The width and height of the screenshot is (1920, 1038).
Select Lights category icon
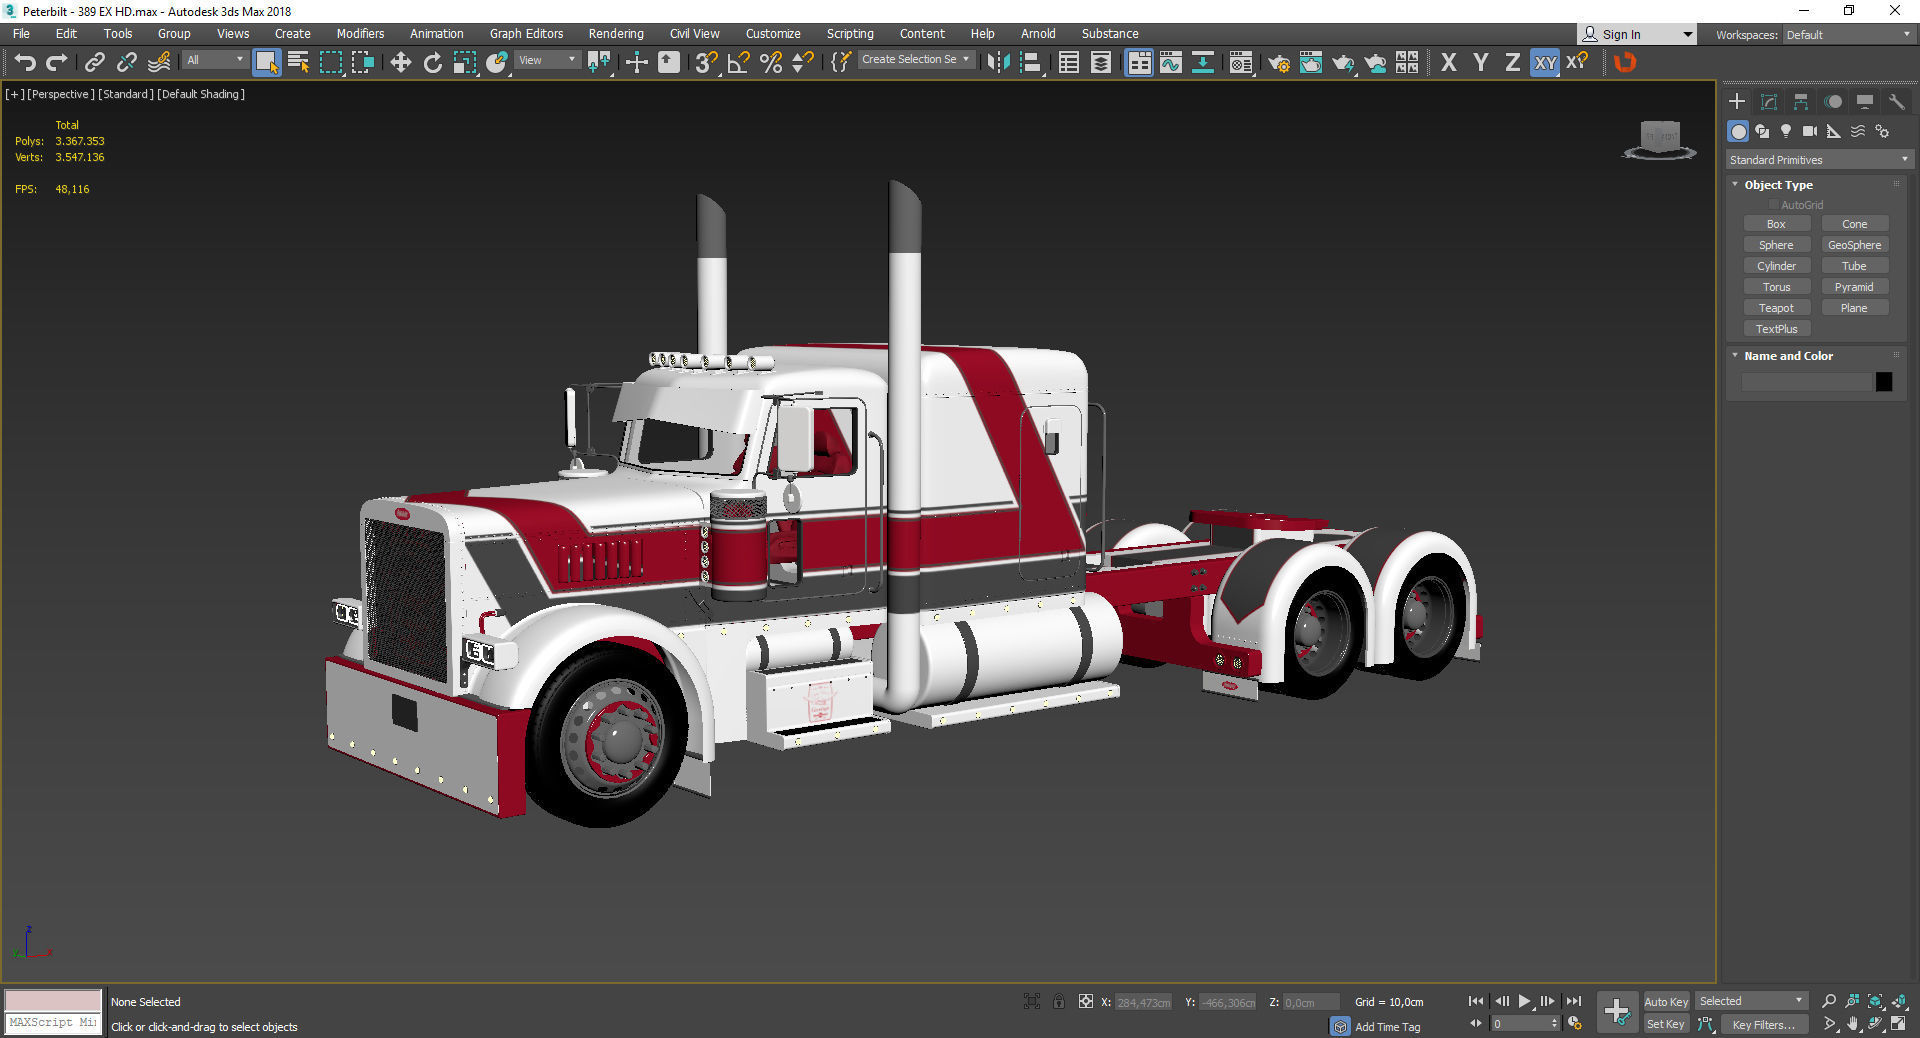click(1786, 131)
